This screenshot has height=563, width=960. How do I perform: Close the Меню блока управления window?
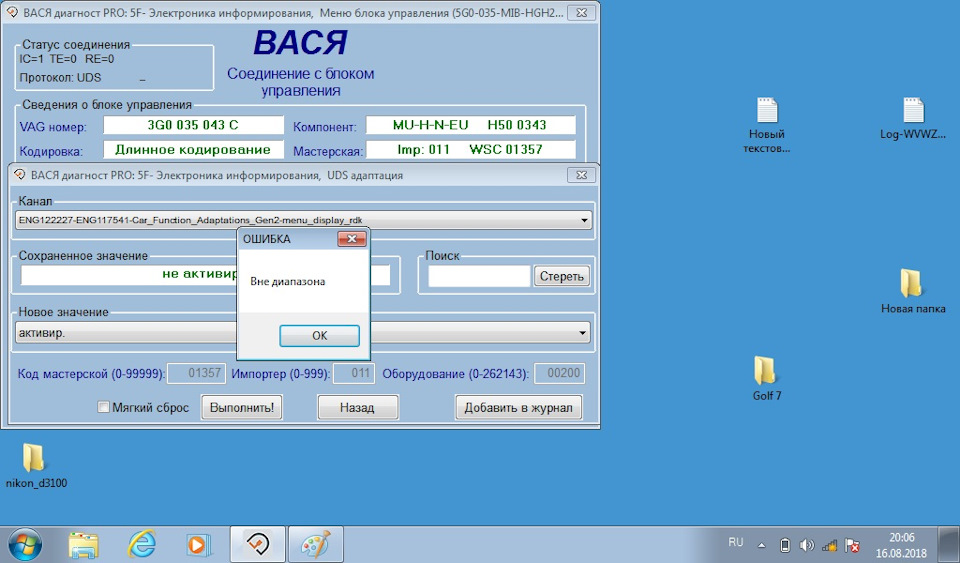coord(581,12)
